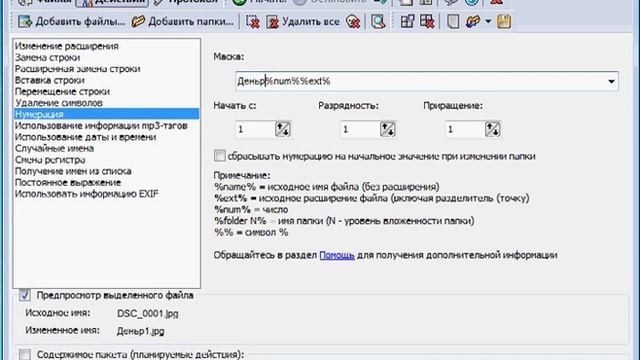This screenshot has height=360, width=640.
Task: Choose Использование даты и времени action
Action: pyautogui.click(x=106, y=137)
